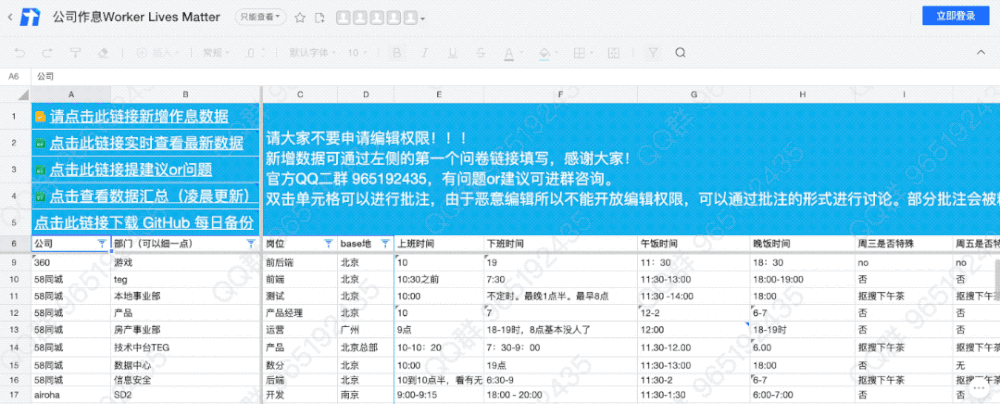Screen dimensions: 1000x404
Task: Open the 部门 column filter
Action: (x=251, y=244)
